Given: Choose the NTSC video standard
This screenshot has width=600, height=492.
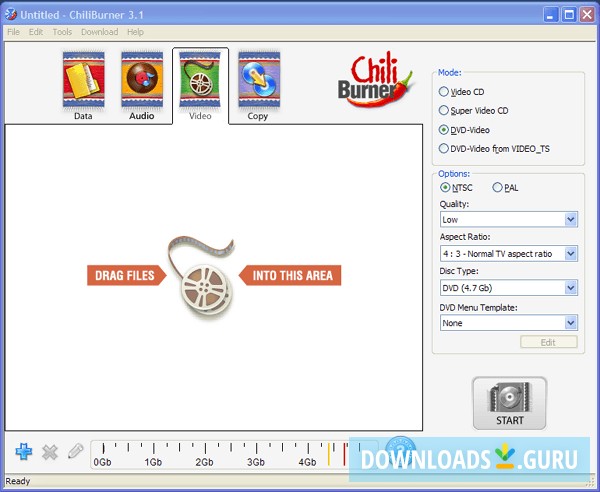Looking at the screenshot, I should [x=456, y=188].
